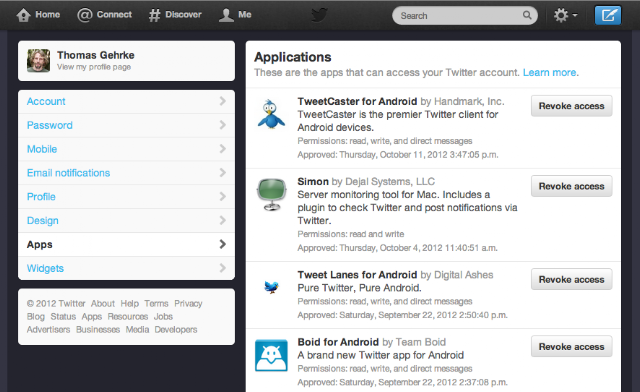
Task: Click the compose new tweet button
Action: pos(608,15)
